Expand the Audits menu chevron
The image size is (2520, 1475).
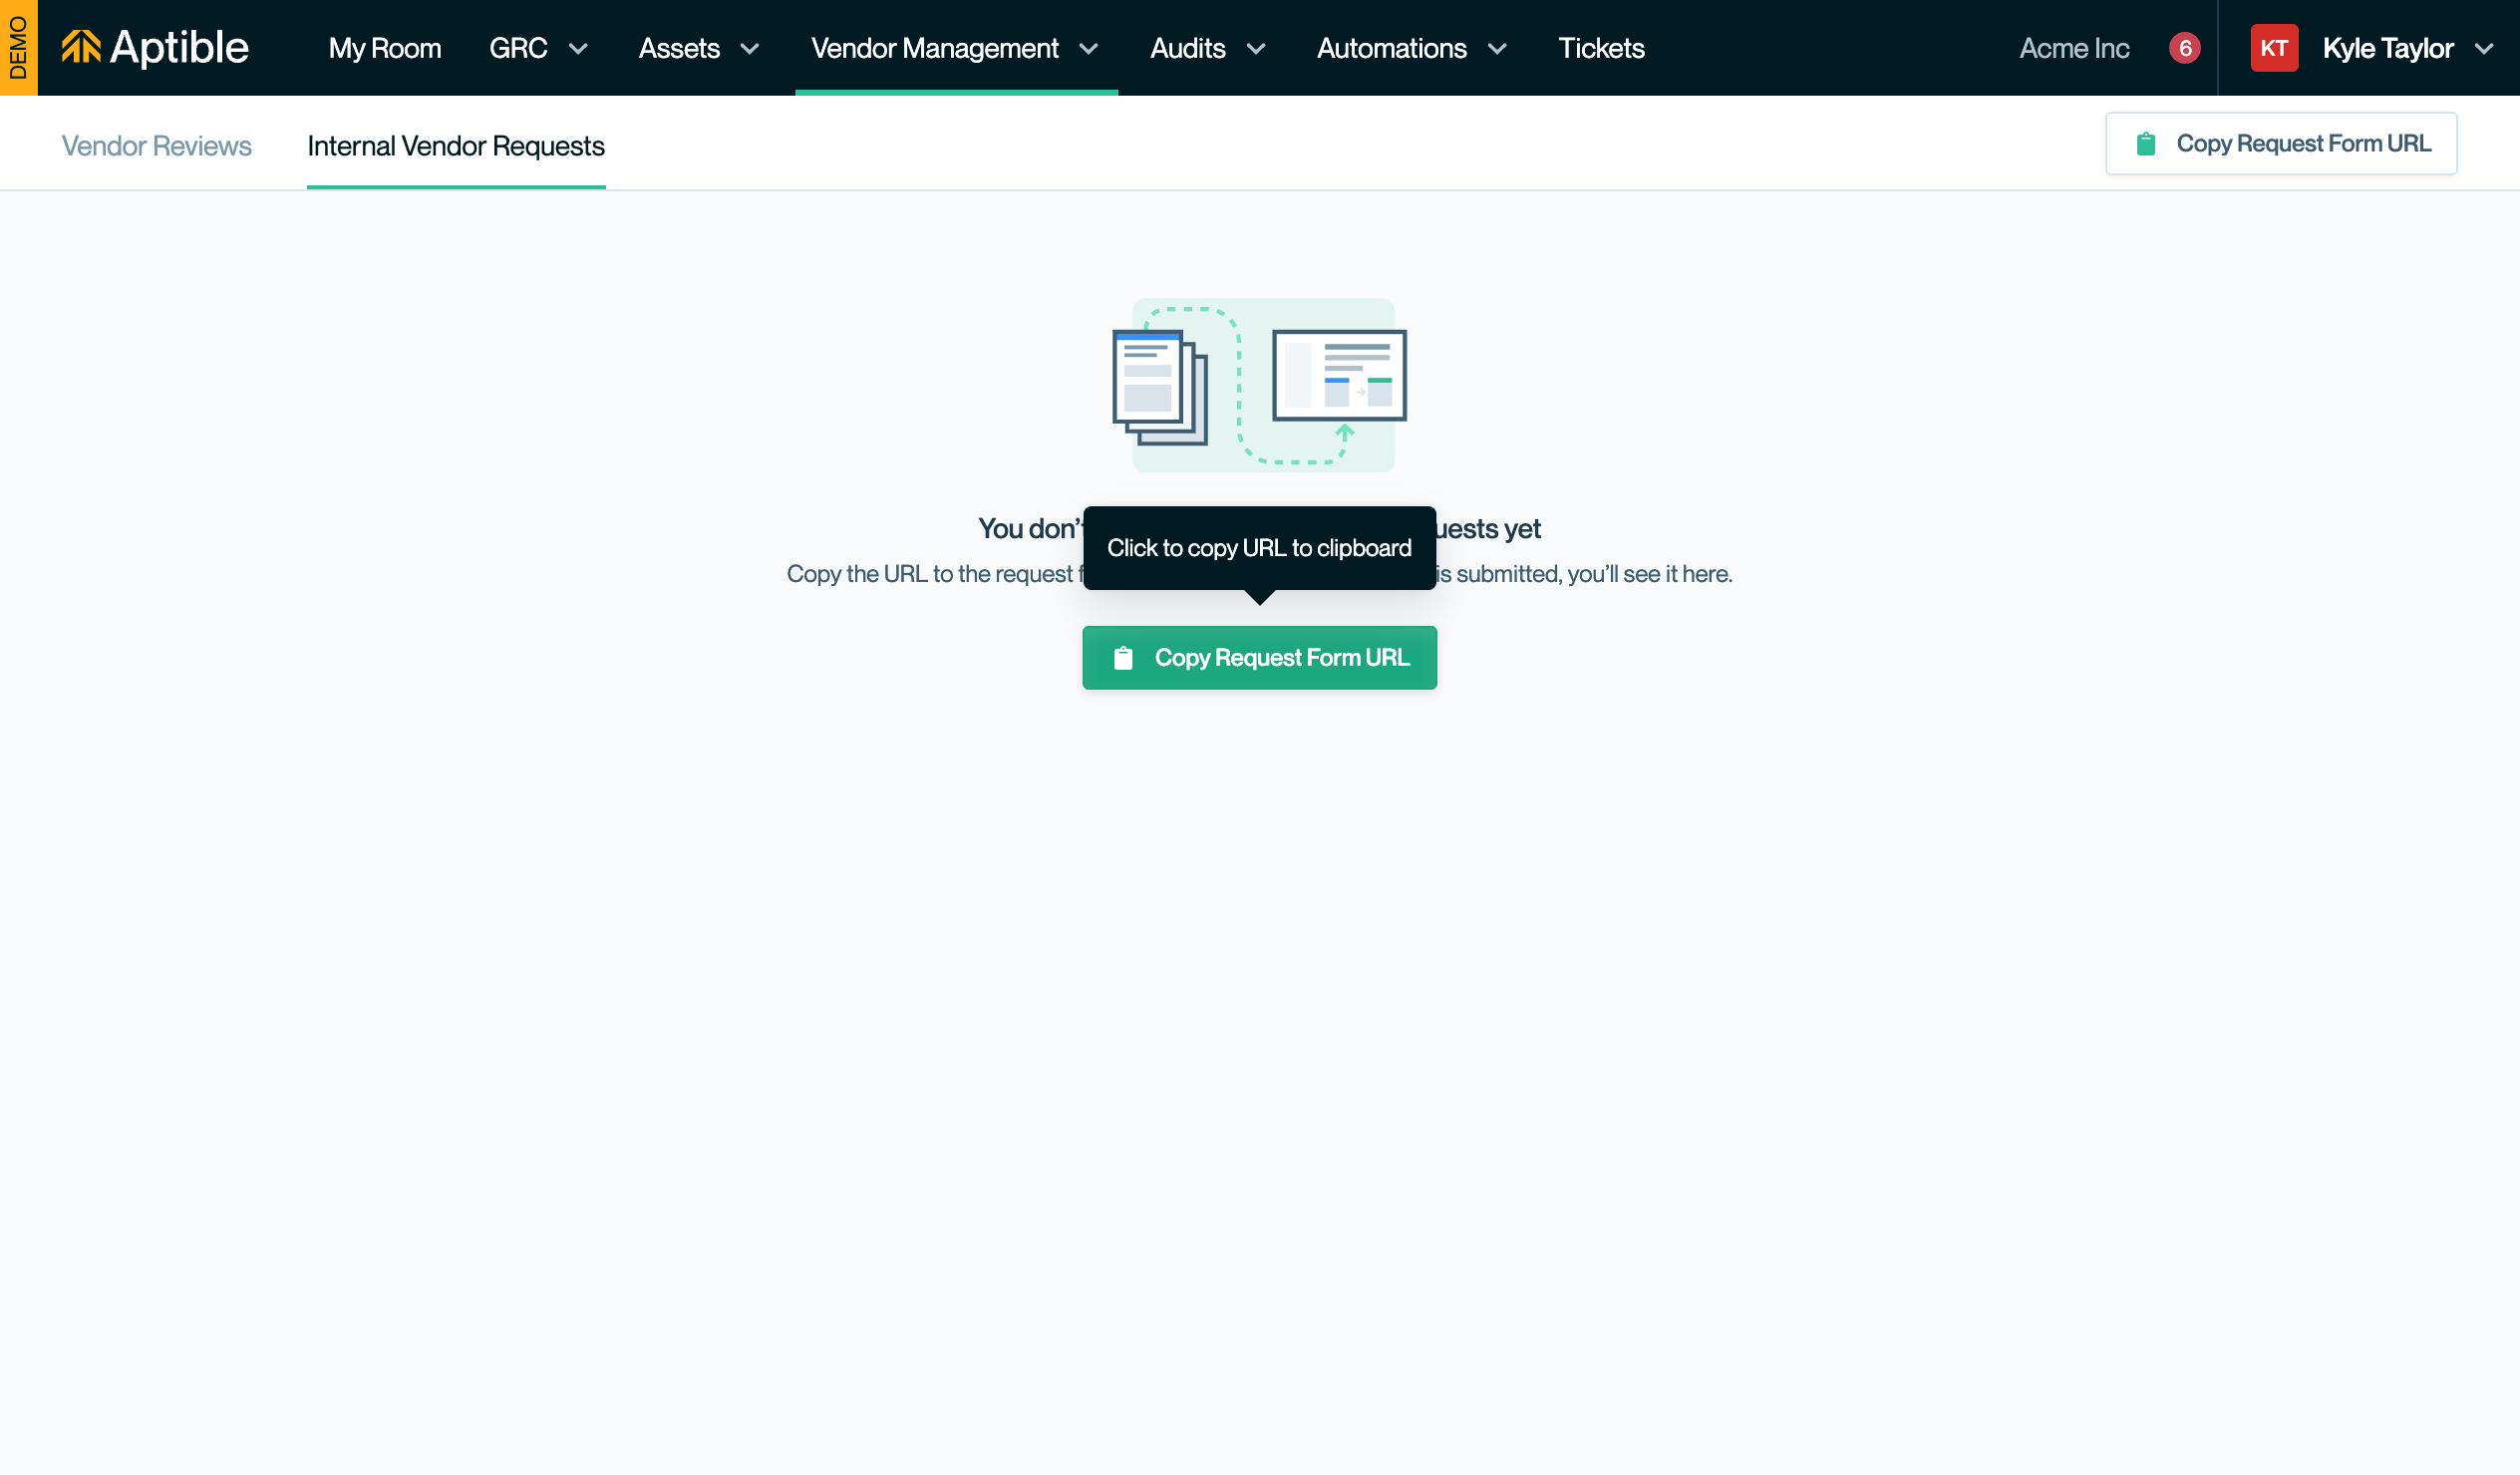(x=1256, y=49)
